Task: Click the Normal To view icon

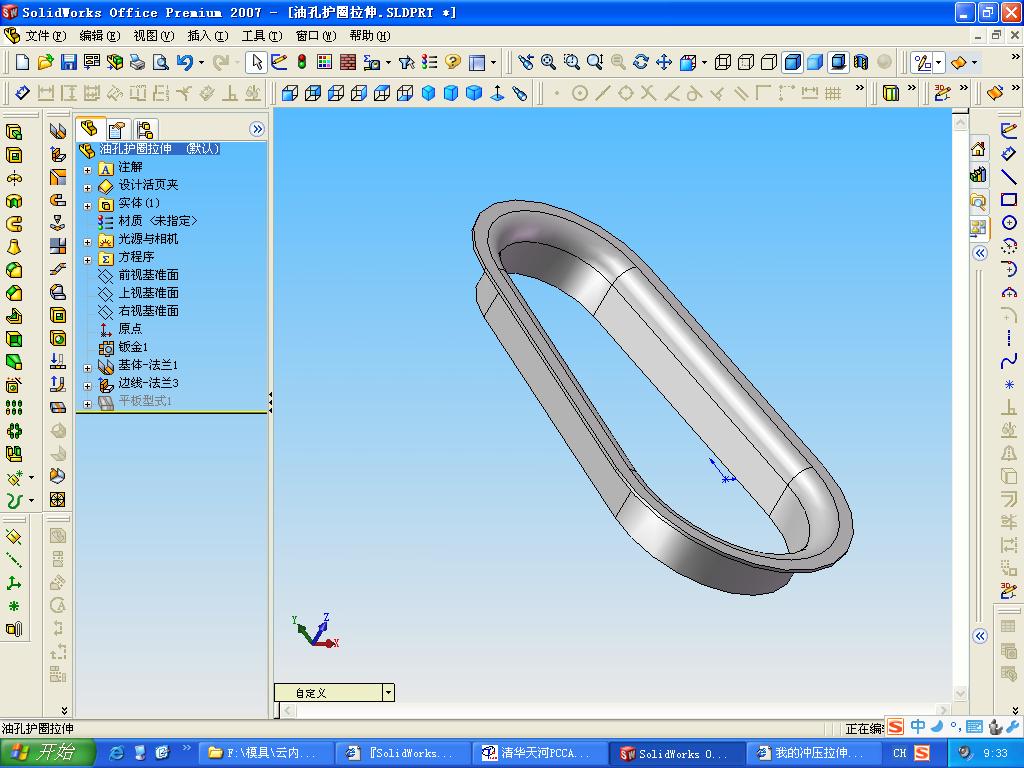Action: pos(497,93)
